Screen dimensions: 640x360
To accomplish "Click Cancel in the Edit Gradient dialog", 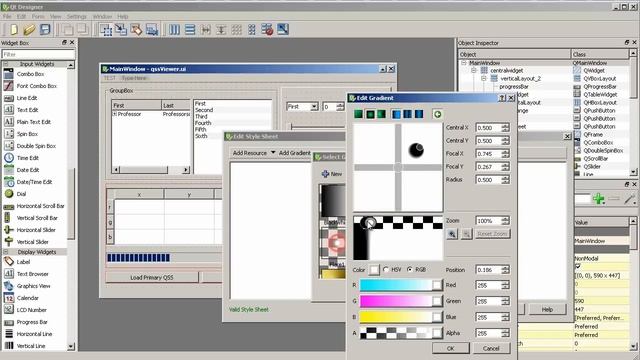I will point(491,348).
